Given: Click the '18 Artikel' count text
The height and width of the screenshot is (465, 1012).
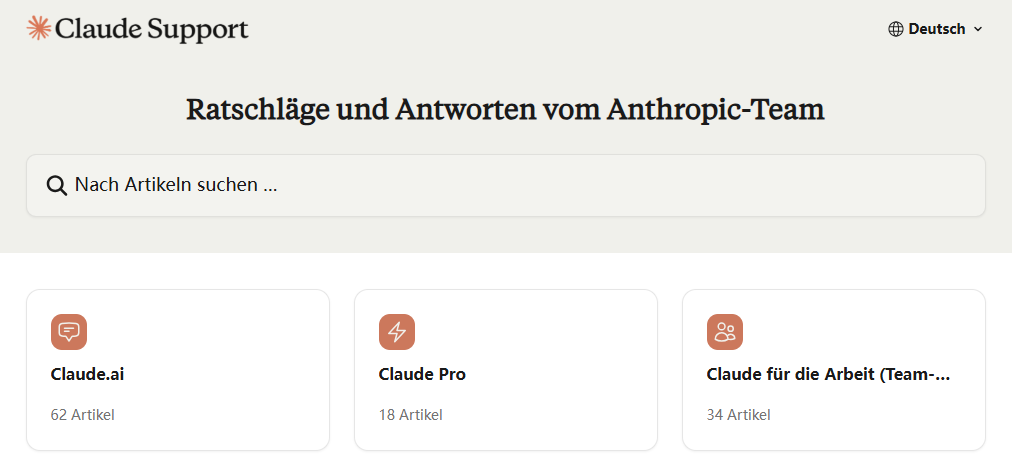Looking at the screenshot, I should click(410, 414).
